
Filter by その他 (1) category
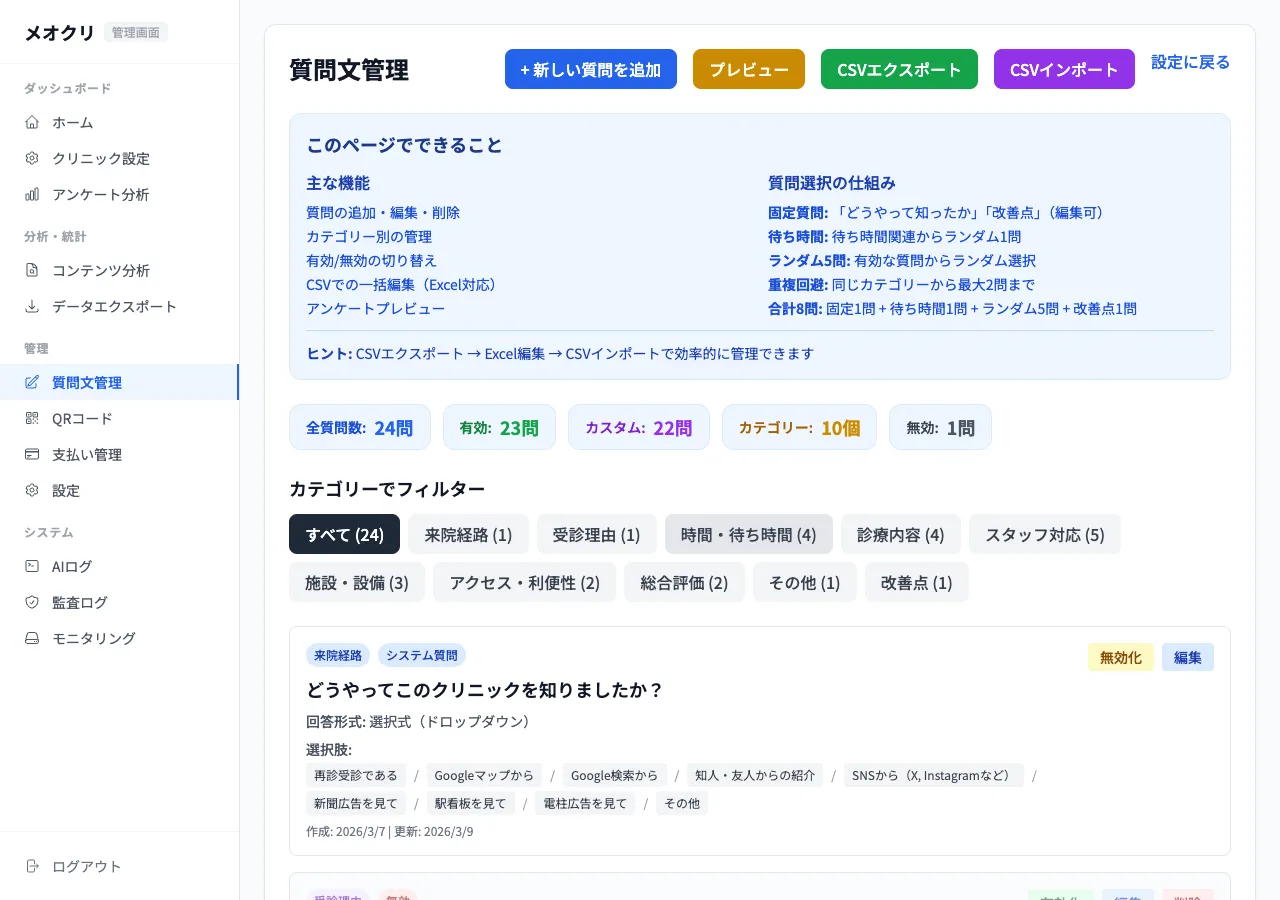805,582
